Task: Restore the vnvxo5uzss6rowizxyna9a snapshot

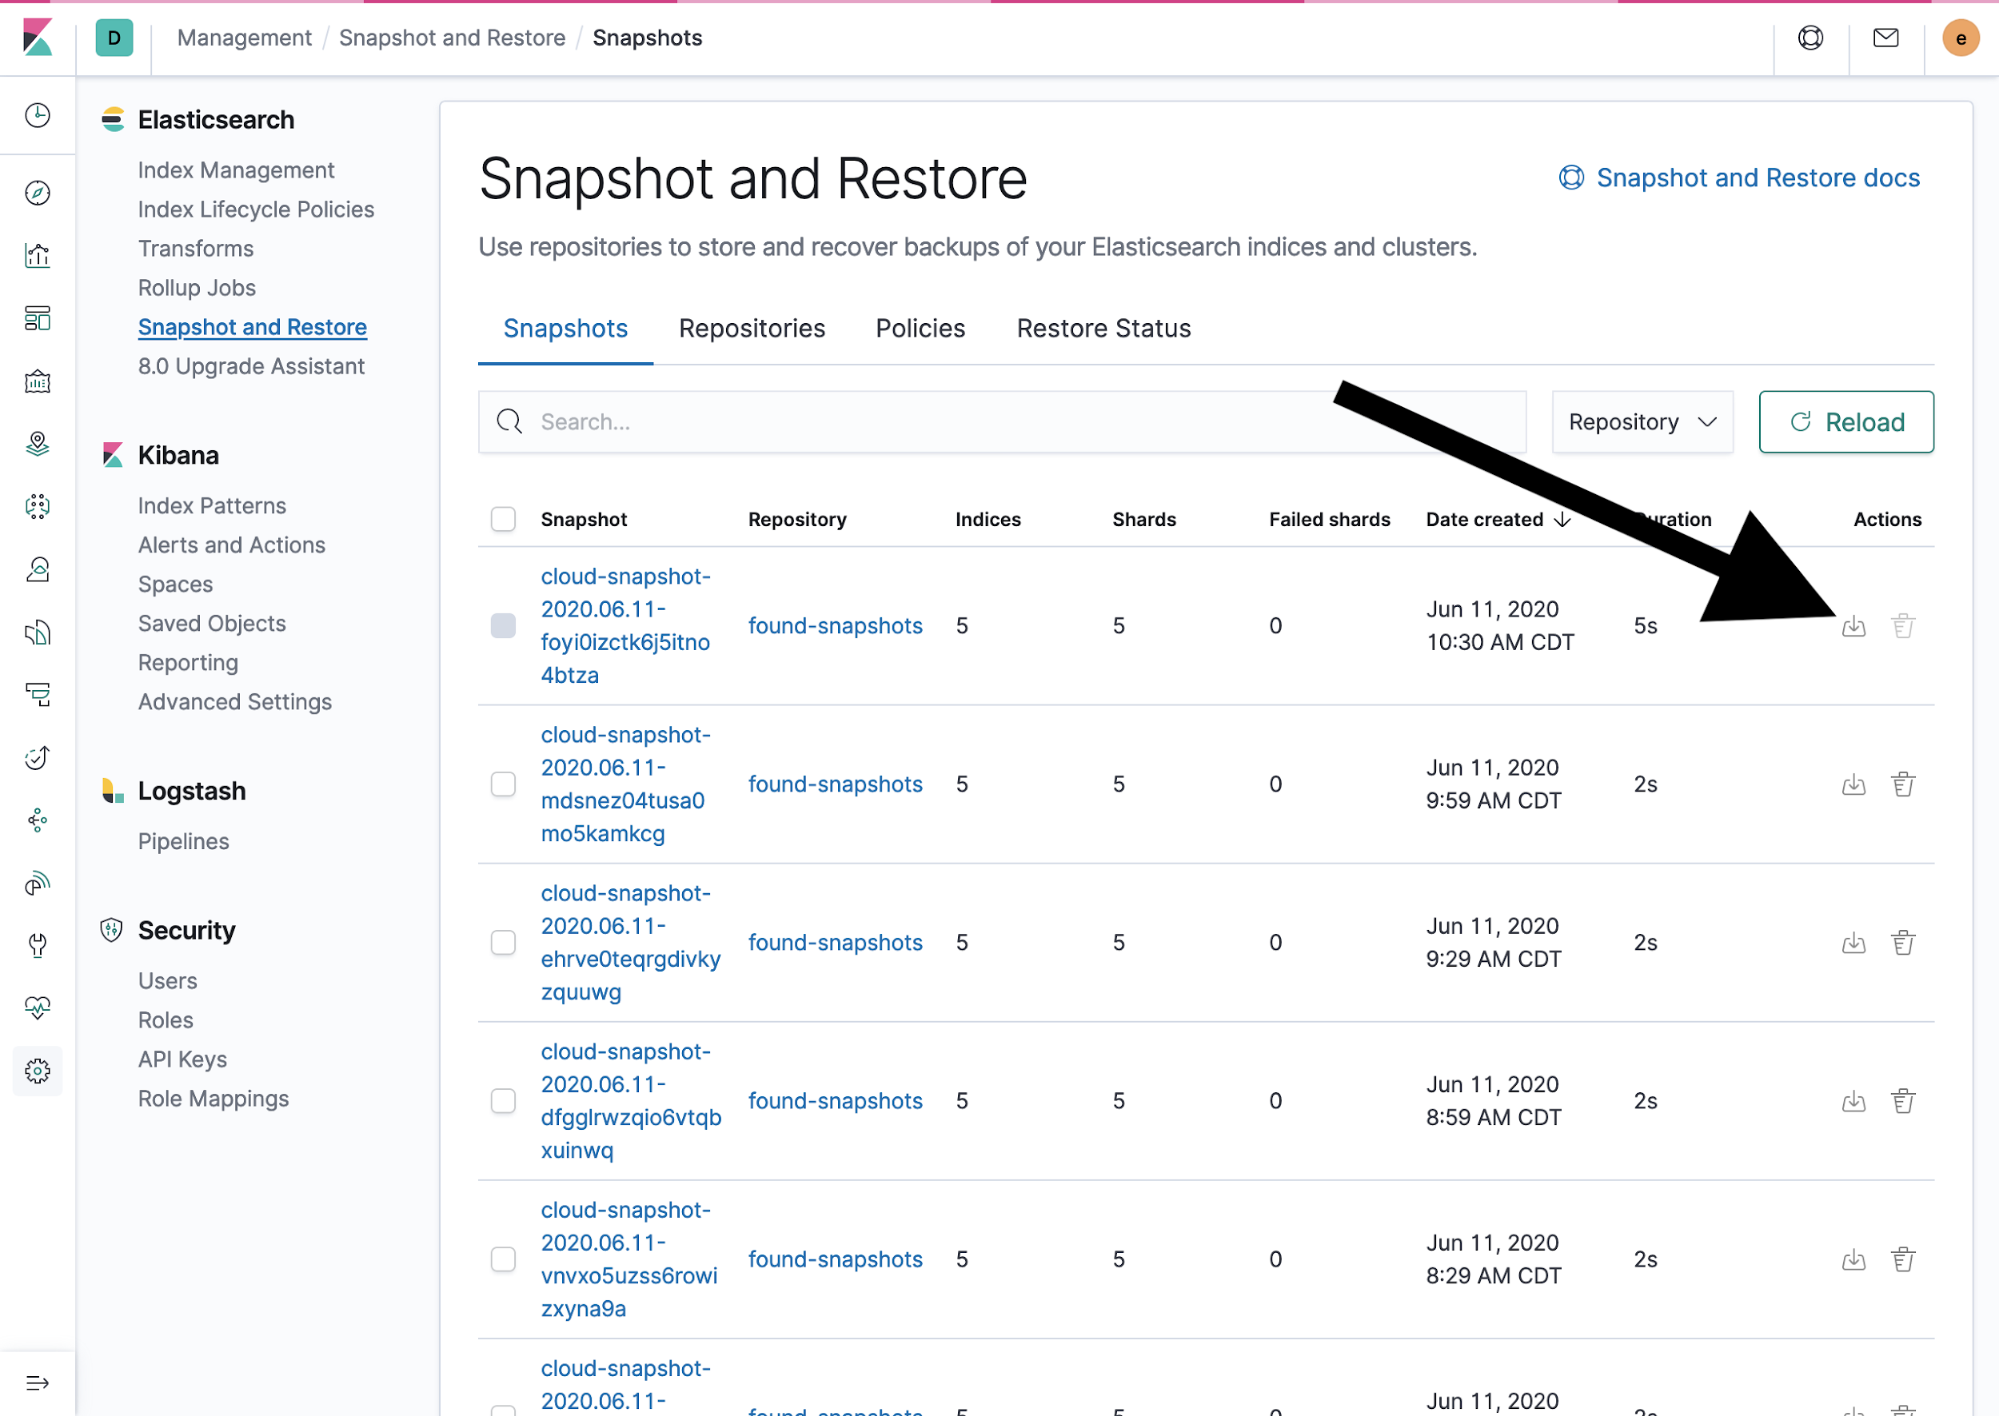Action: point(1853,1259)
